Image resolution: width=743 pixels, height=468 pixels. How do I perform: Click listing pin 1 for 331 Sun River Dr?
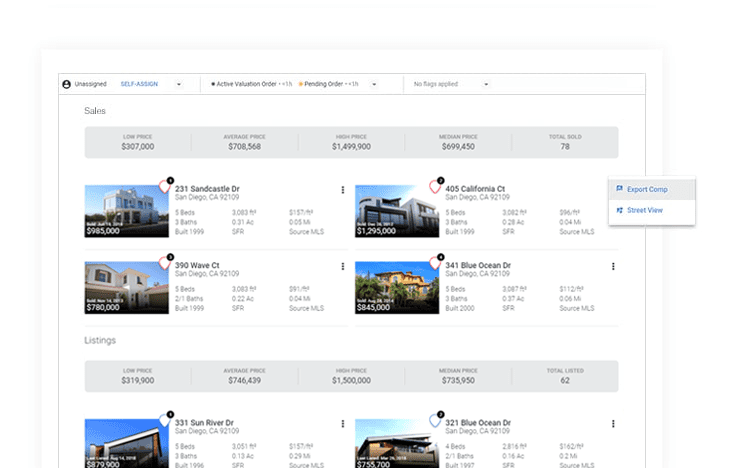pos(165,420)
